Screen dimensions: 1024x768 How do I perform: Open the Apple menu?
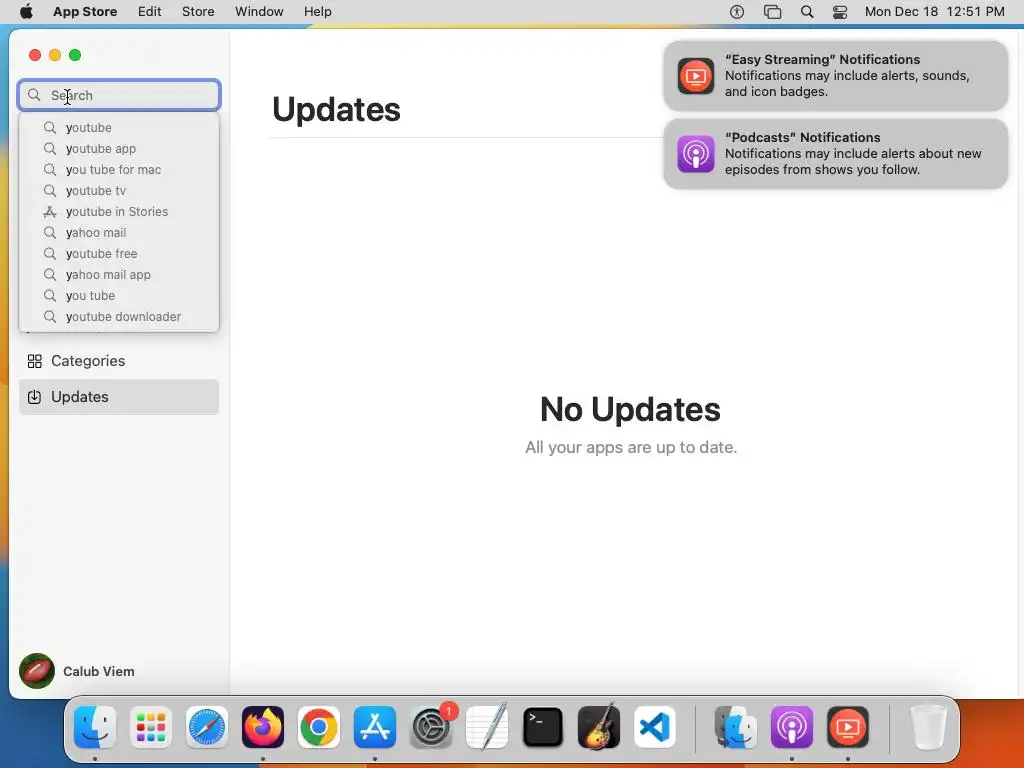[26, 12]
